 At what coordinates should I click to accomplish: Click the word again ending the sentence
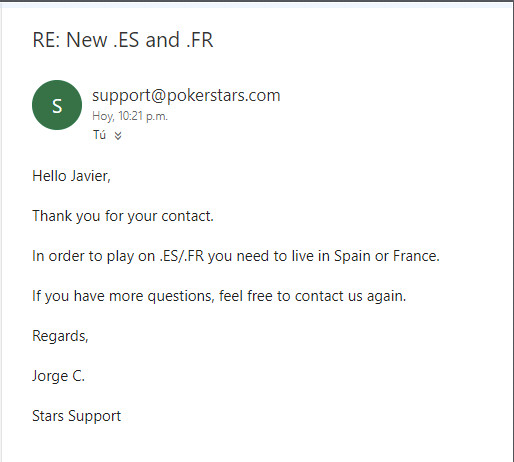pos(386,296)
